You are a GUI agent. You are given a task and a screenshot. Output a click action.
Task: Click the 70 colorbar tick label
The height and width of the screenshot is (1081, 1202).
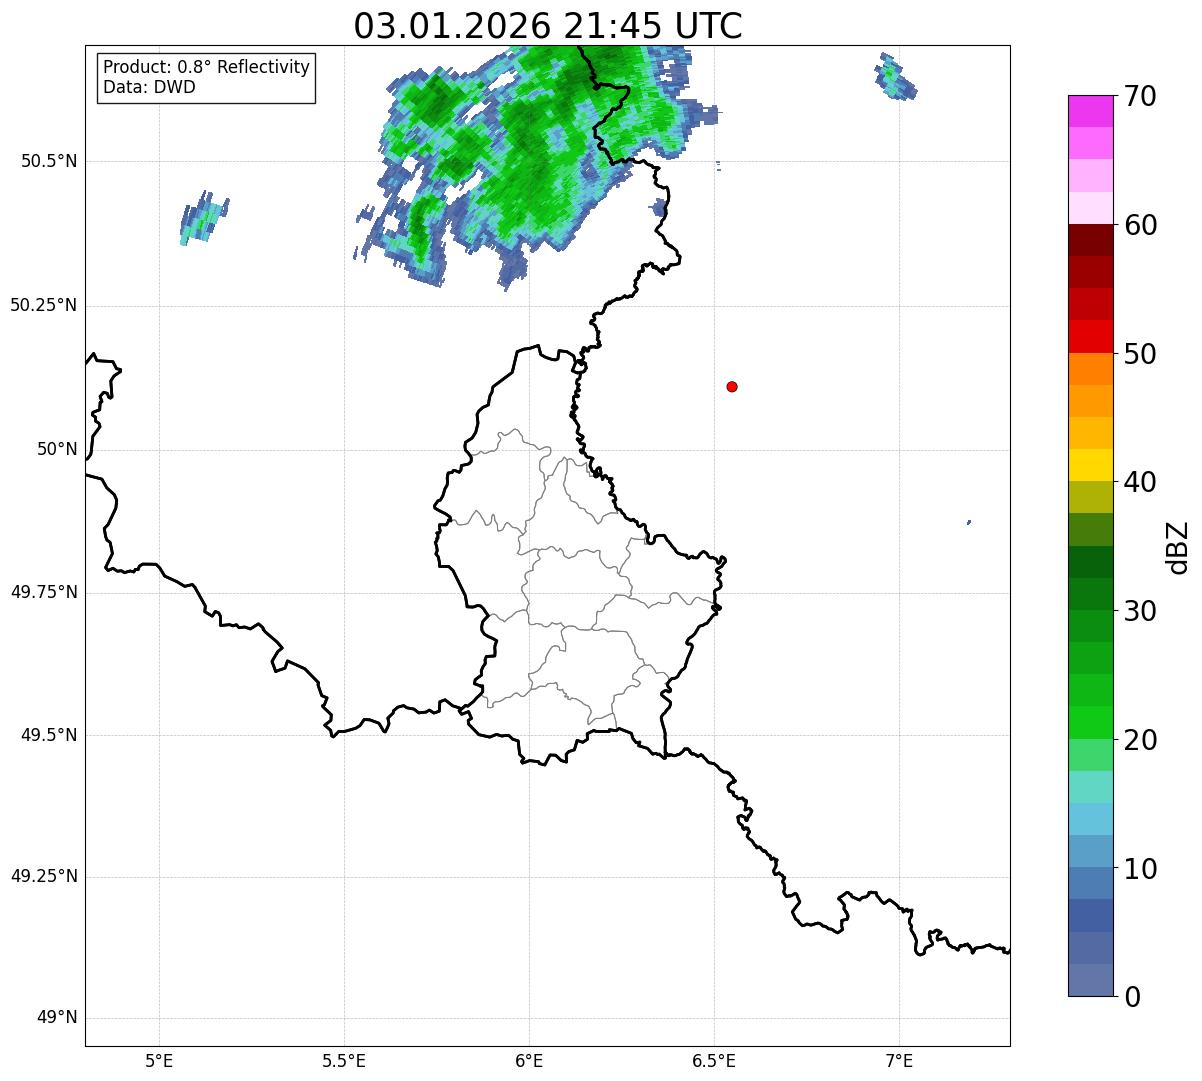click(1140, 96)
